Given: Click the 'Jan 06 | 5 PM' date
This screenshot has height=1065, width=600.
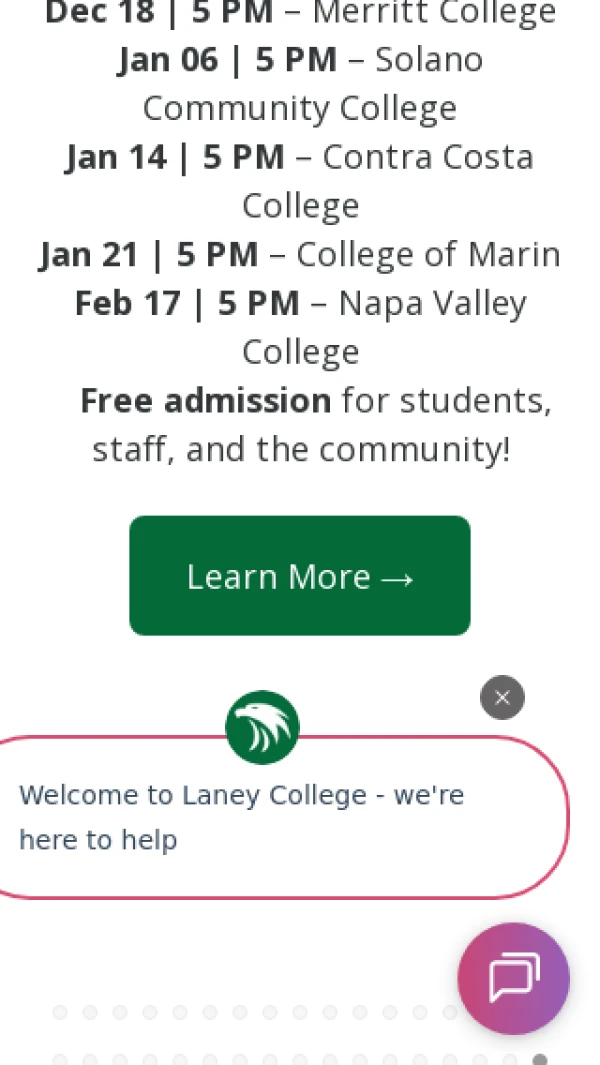Looking at the screenshot, I should [x=227, y=60].
